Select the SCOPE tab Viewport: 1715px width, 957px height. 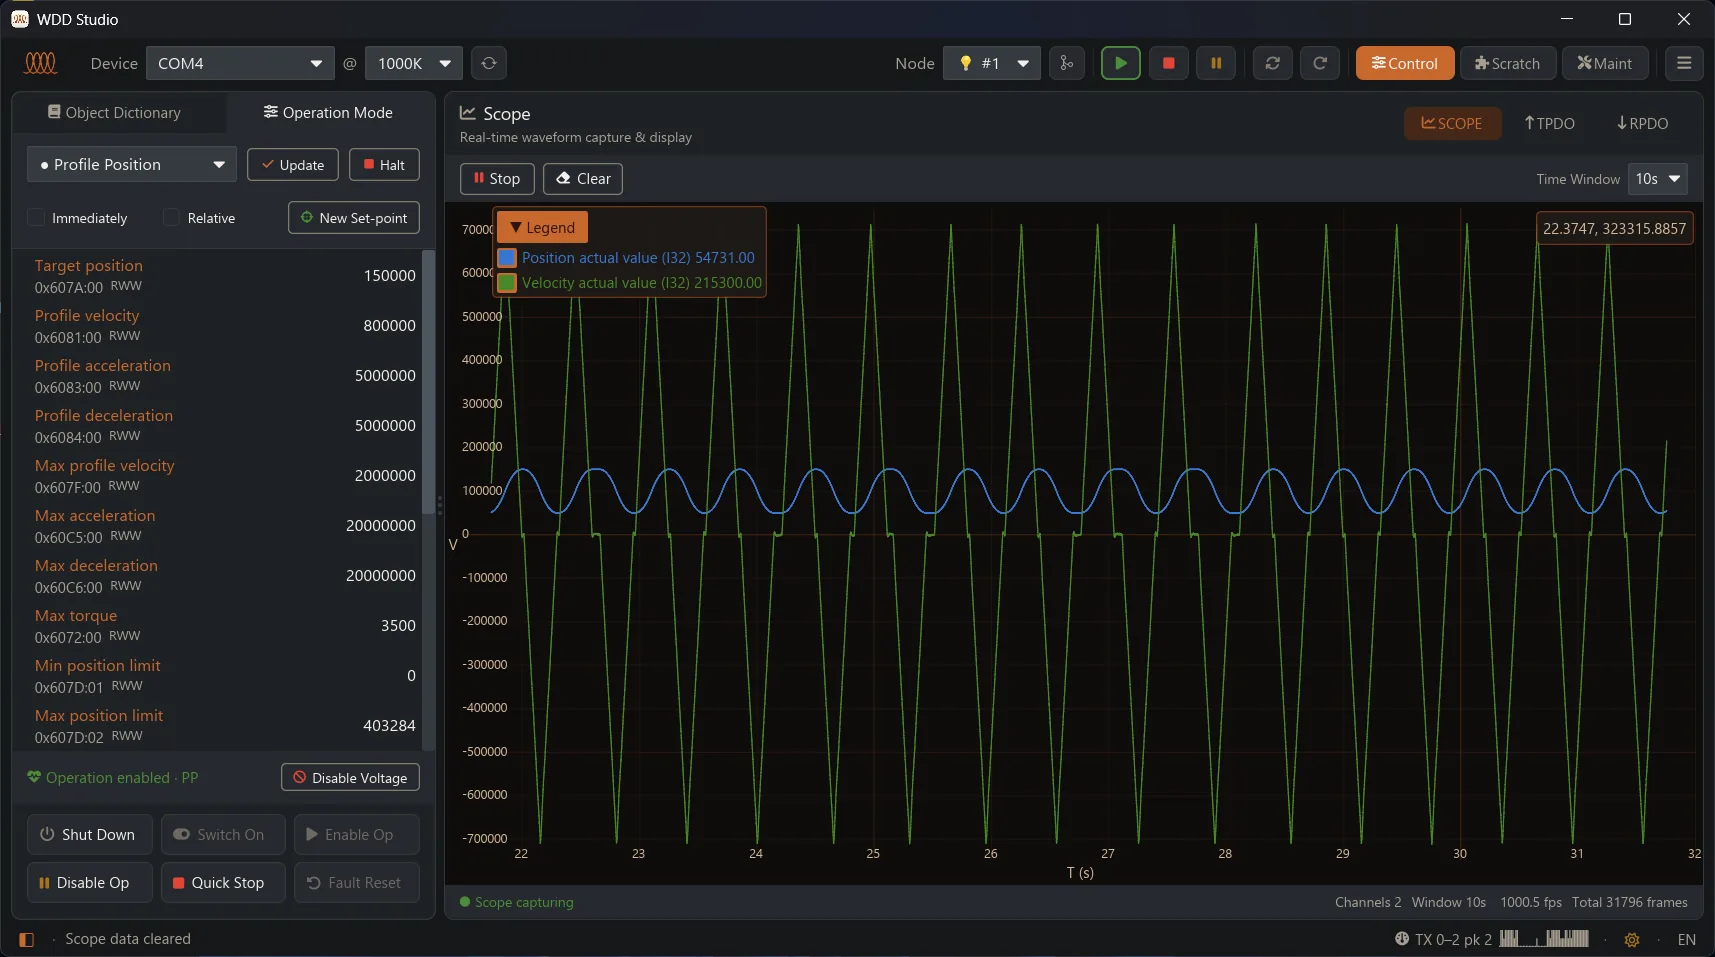coord(1453,123)
